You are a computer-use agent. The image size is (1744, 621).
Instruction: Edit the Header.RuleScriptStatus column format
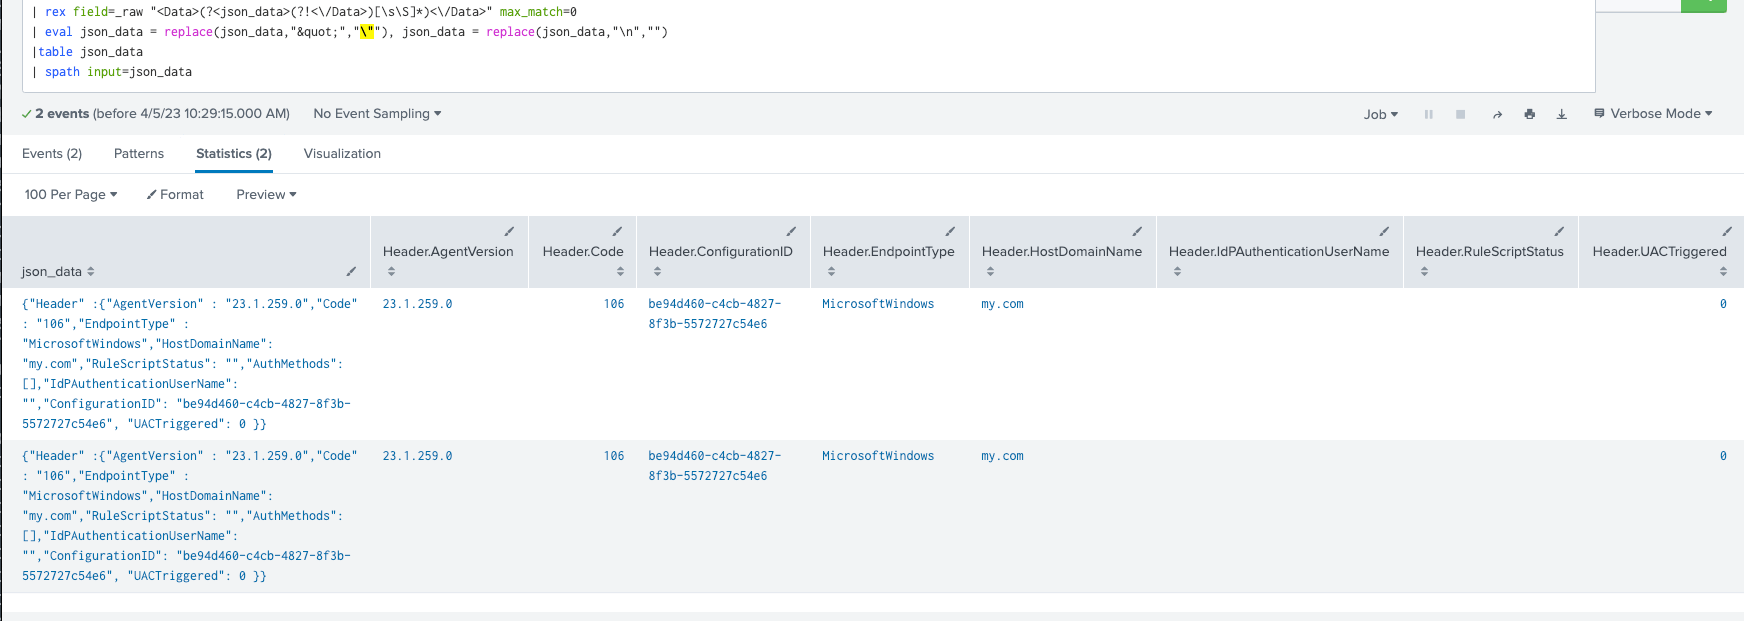click(x=1559, y=231)
